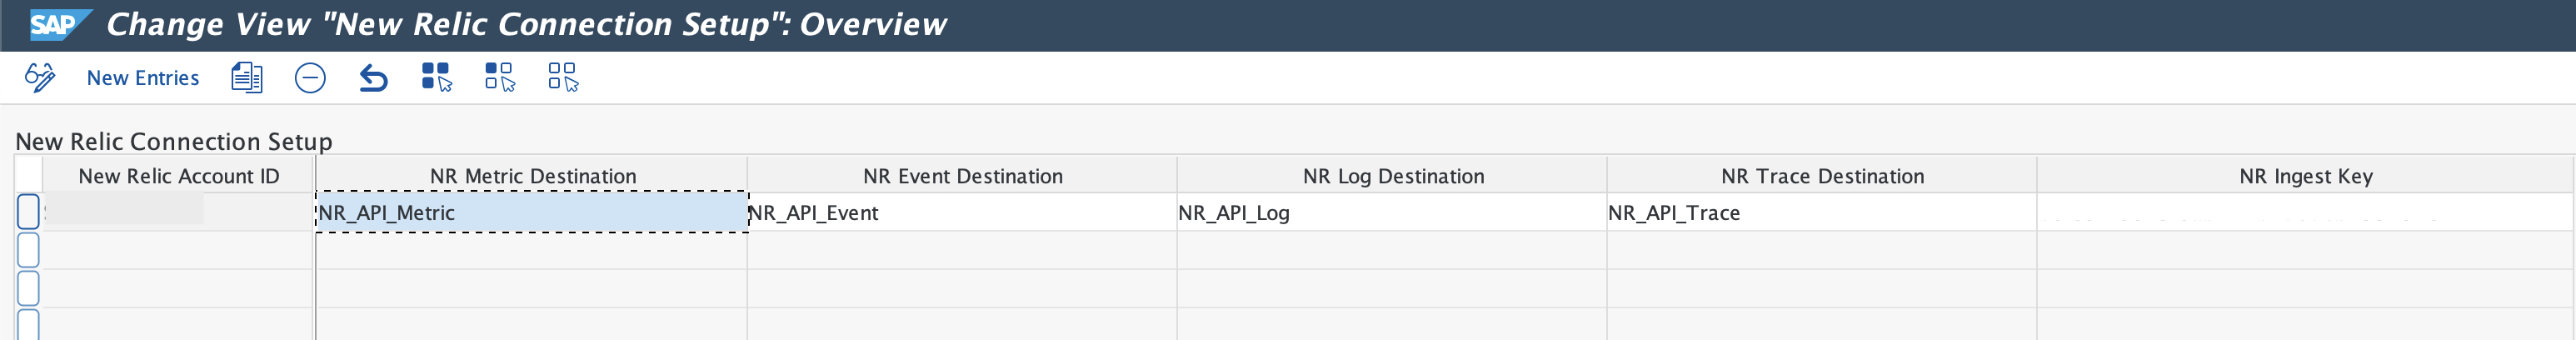Click the NR Metric Destination column header
Image resolution: width=2576 pixels, height=340 pixels.
pos(532,176)
